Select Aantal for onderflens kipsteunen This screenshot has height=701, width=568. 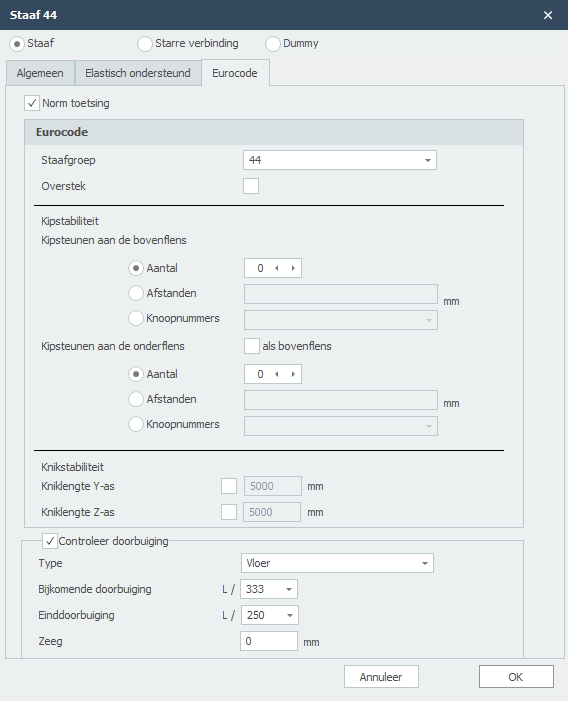(x=136, y=374)
